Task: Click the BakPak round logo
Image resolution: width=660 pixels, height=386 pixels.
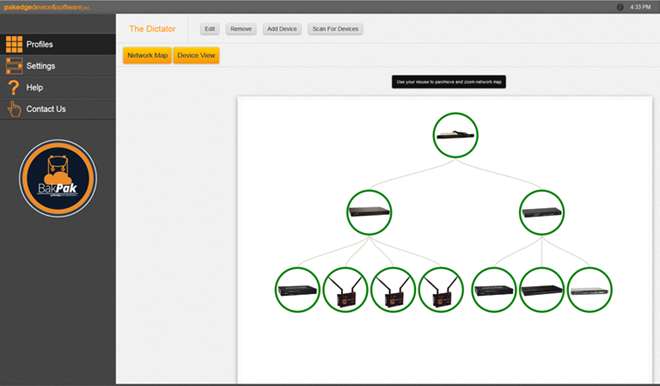Action: 58,178
